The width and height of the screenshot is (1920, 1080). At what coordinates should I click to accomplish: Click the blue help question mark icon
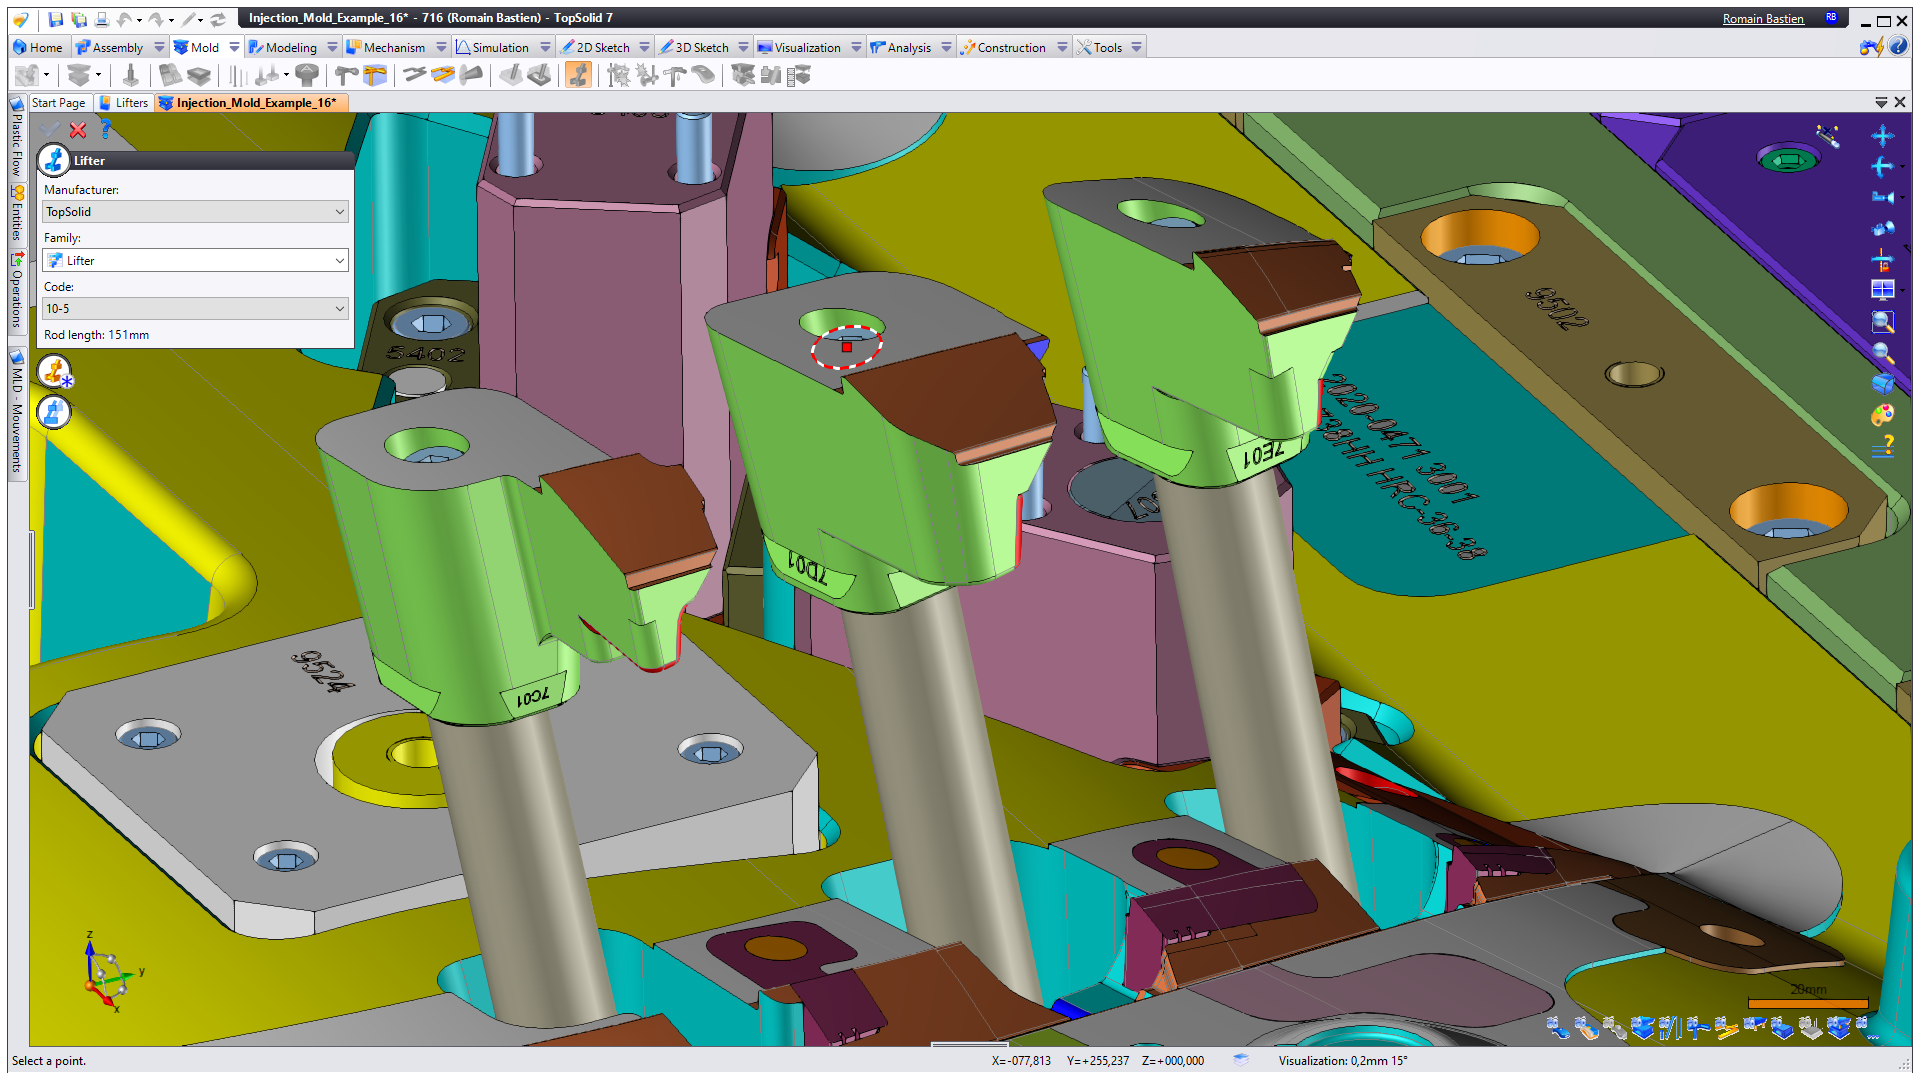(105, 129)
